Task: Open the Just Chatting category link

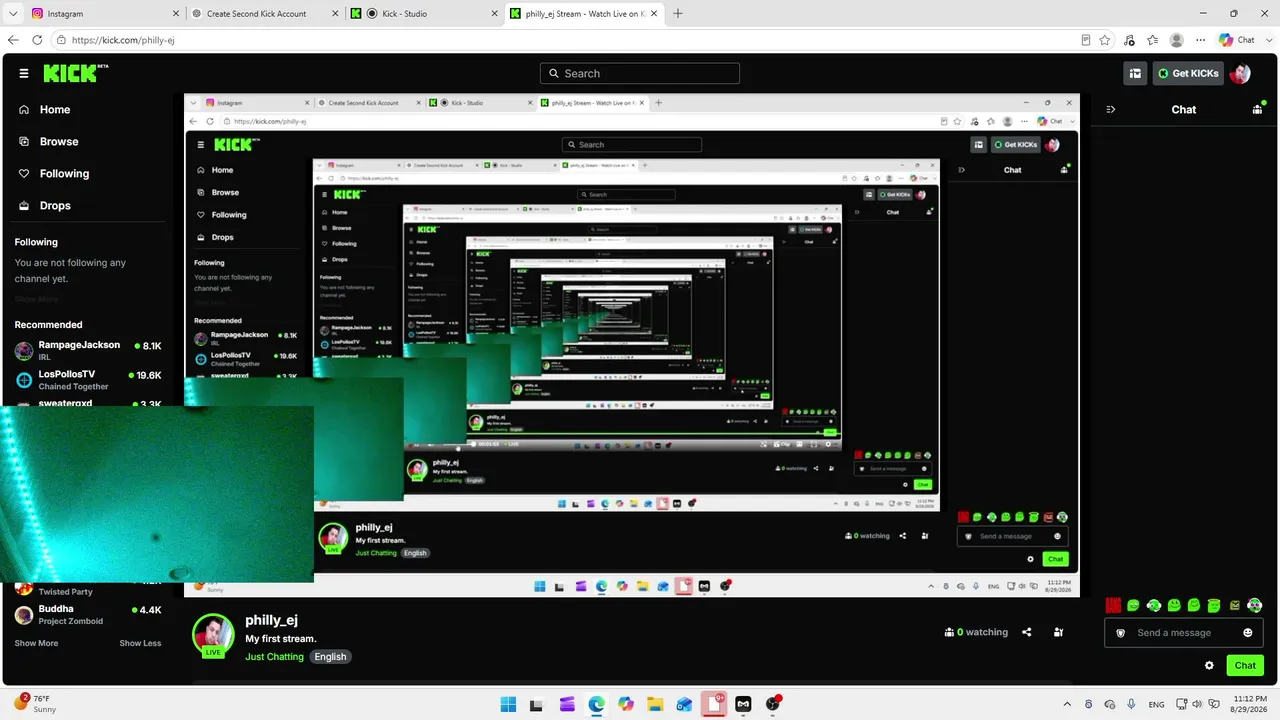Action: pos(274,657)
